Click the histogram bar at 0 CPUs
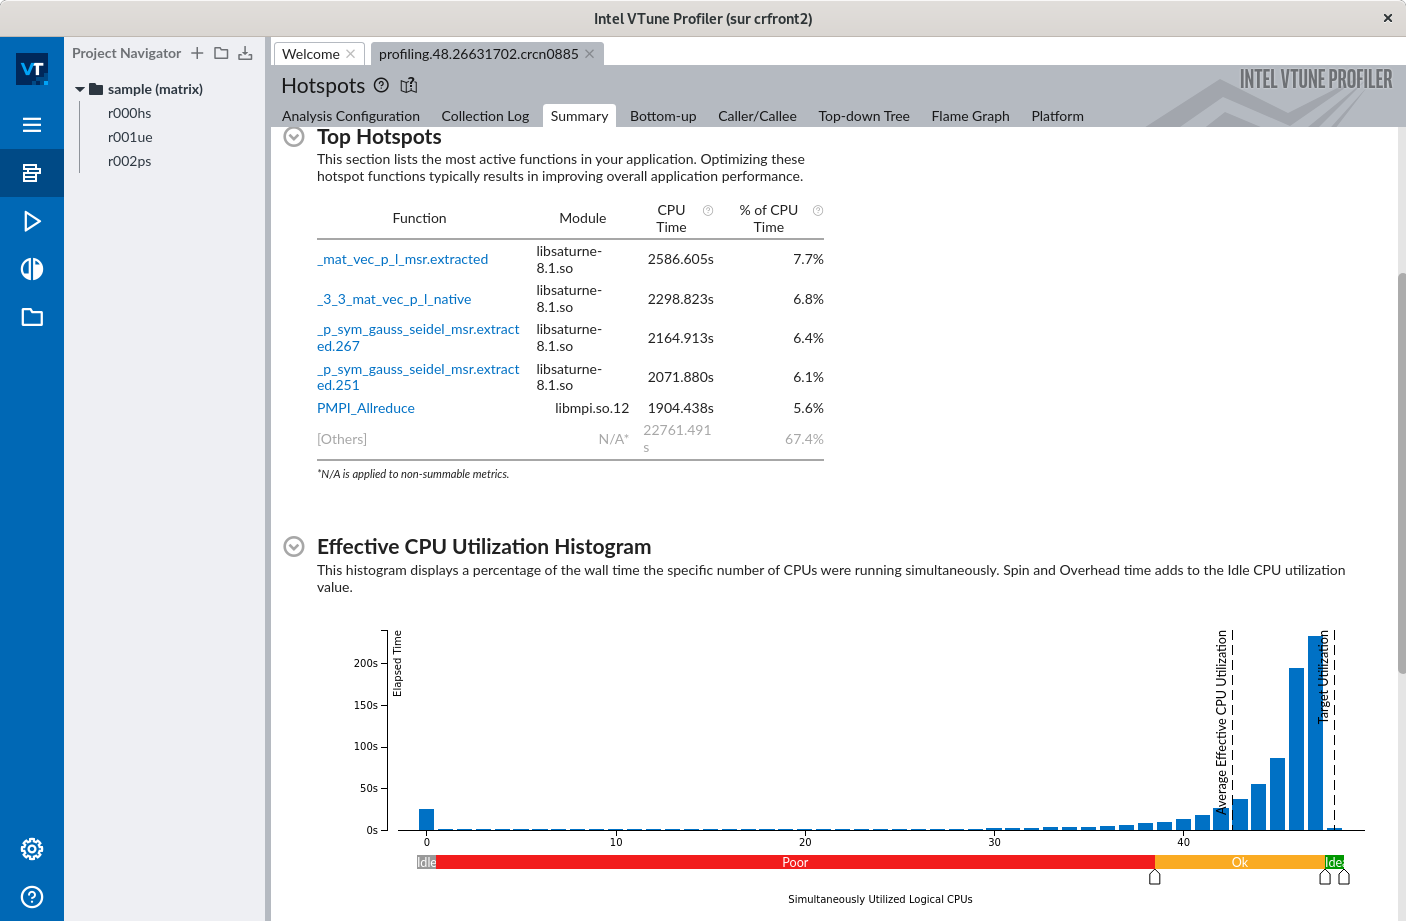The width and height of the screenshot is (1406, 921). point(427,819)
